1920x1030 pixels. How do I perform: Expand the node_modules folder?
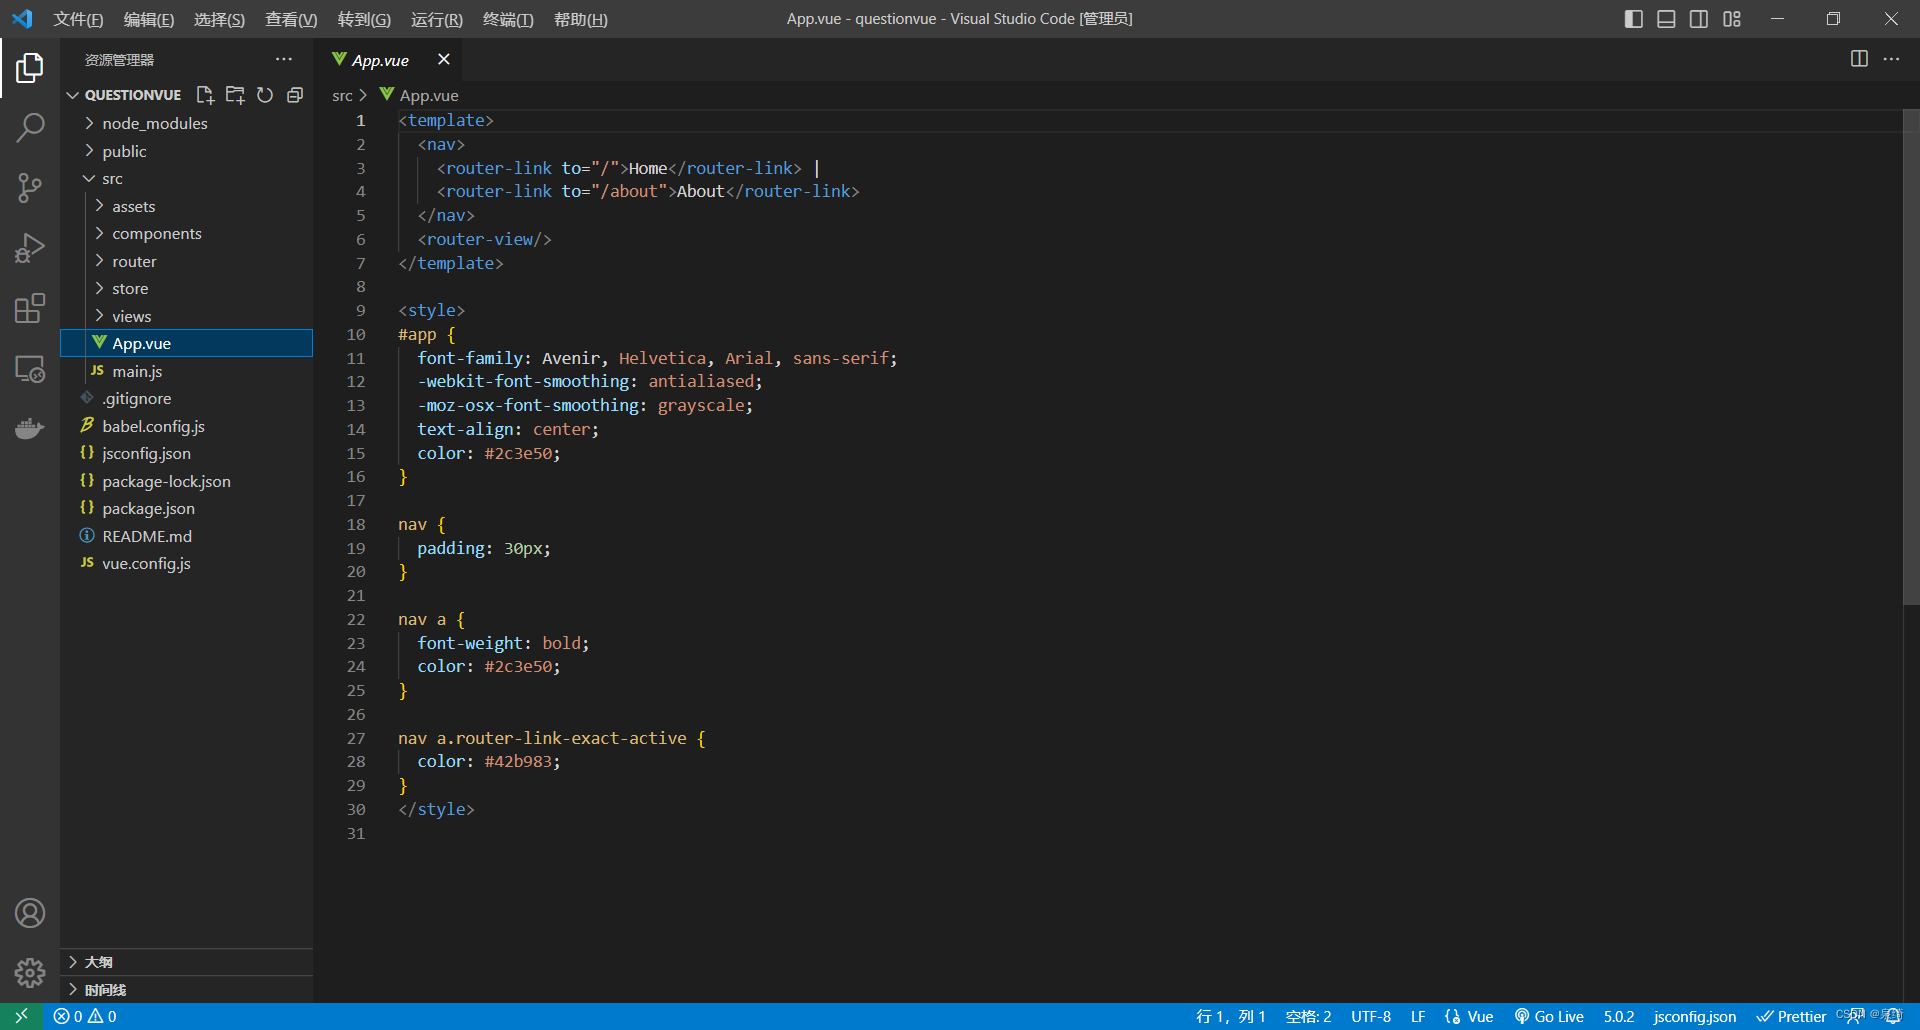point(186,123)
